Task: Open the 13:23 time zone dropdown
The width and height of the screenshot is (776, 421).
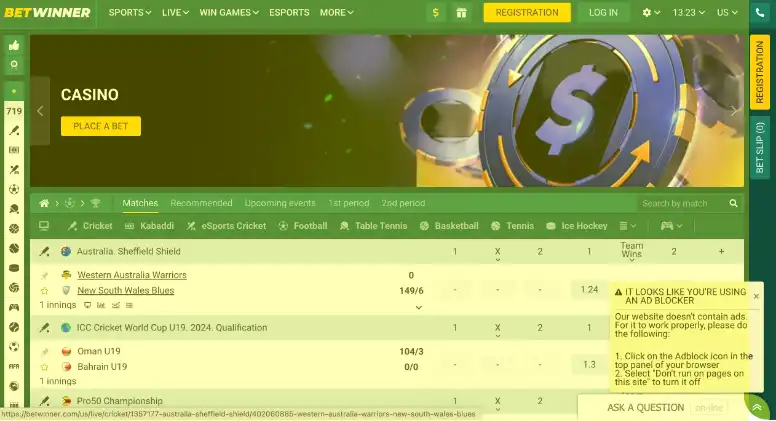Action: click(688, 12)
